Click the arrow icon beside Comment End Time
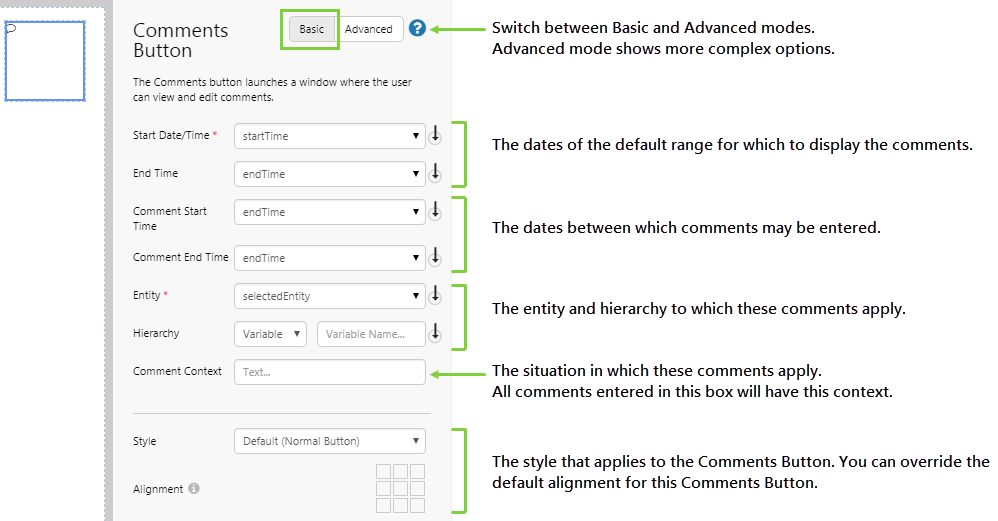Image resolution: width=998 pixels, height=521 pixels. click(435, 258)
